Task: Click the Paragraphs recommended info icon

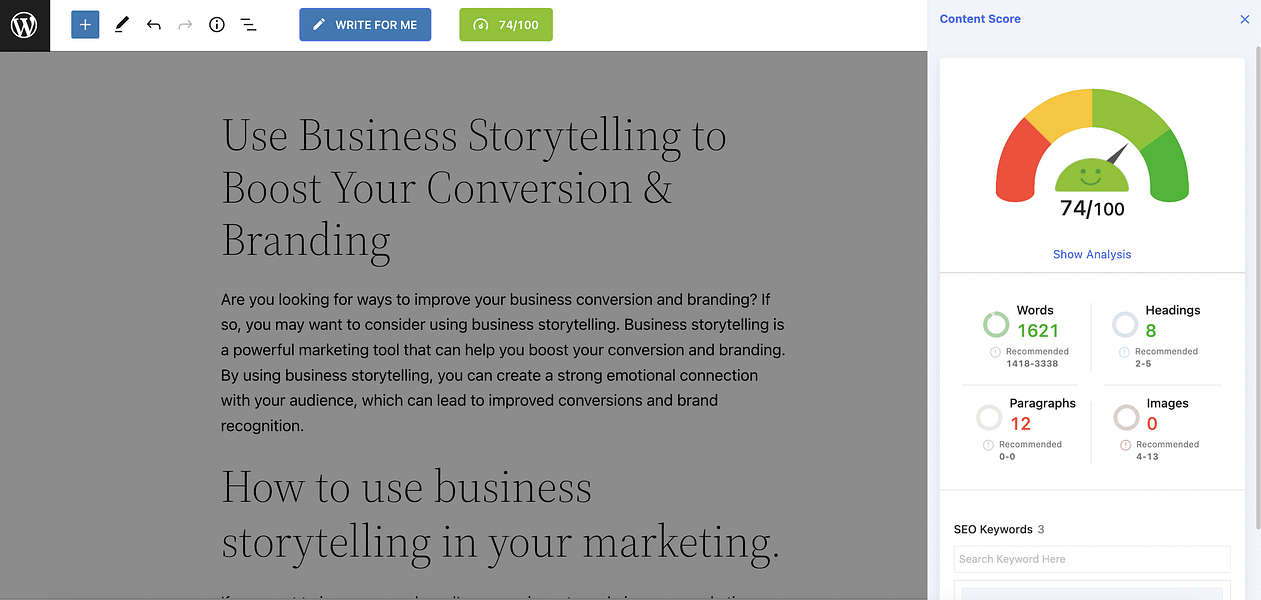Action: click(x=988, y=445)
